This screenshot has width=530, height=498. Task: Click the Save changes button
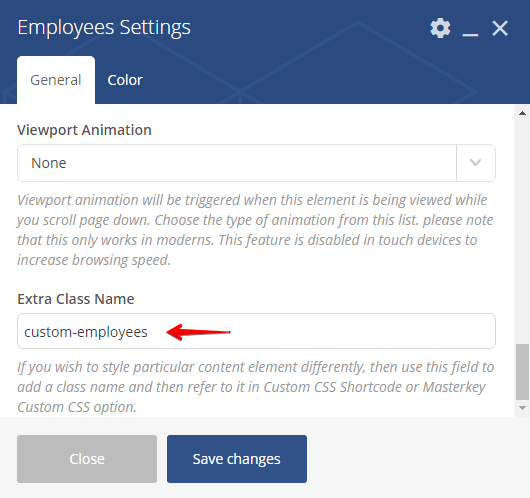(x=237, y=459)
